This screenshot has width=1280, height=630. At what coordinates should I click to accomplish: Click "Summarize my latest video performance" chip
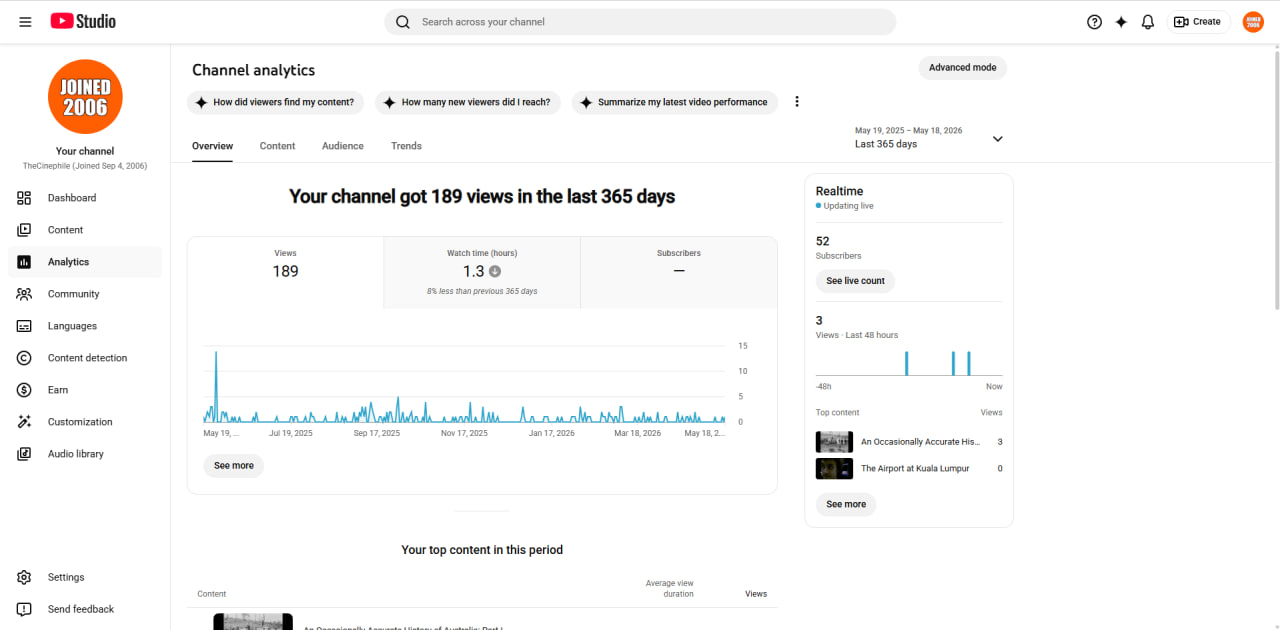[x=674, y=102]
